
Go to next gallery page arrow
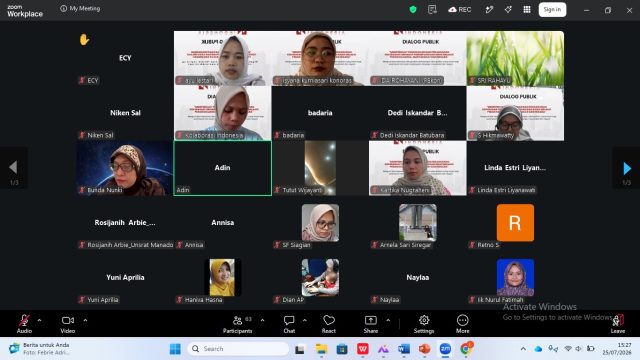click(627, 168)
